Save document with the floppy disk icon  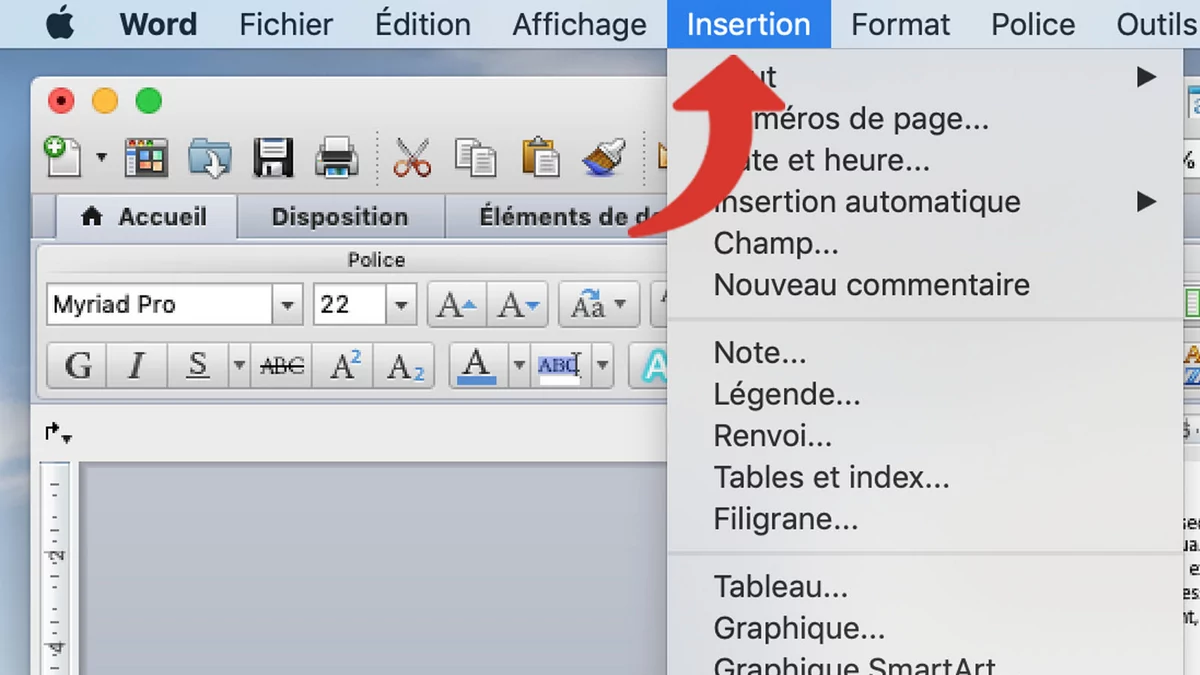273,158
